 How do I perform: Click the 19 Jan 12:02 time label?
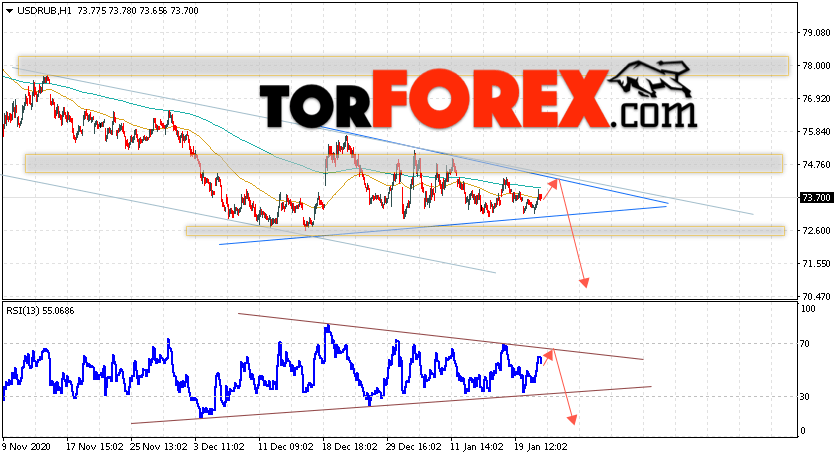click(x=541, y=446)
